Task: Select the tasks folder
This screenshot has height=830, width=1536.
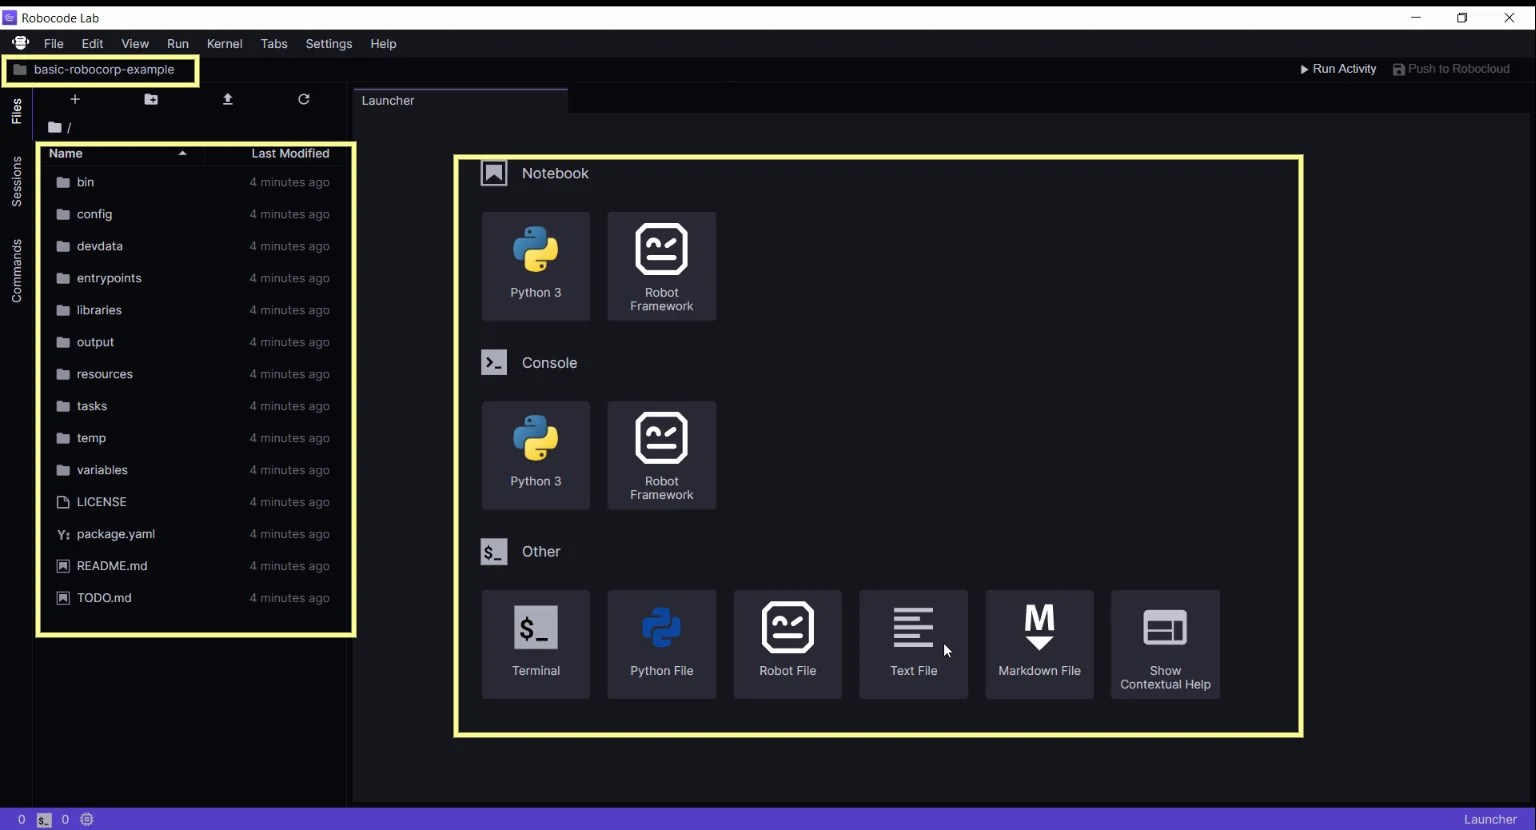Action: click(195, 406)
